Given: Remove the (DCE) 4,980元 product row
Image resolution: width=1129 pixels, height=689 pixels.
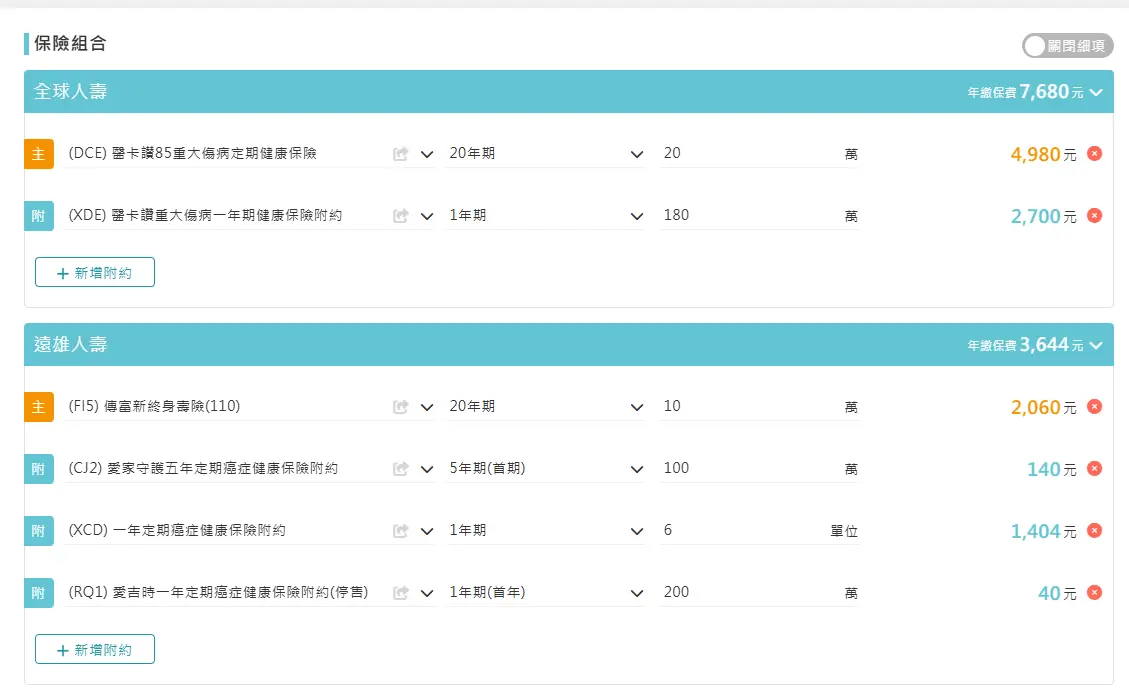Looking at the screenshot, I should pos(1094,153).
